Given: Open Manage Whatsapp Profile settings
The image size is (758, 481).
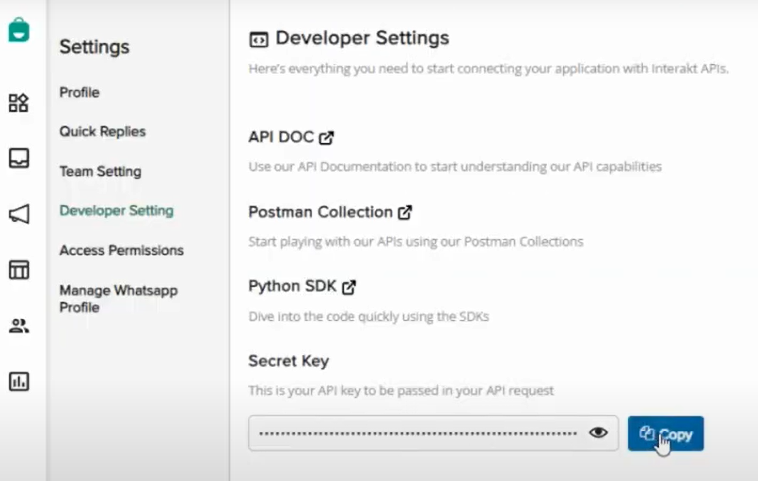Looking at the screenshot, I should pyautogui.click(x=118, y=299).
